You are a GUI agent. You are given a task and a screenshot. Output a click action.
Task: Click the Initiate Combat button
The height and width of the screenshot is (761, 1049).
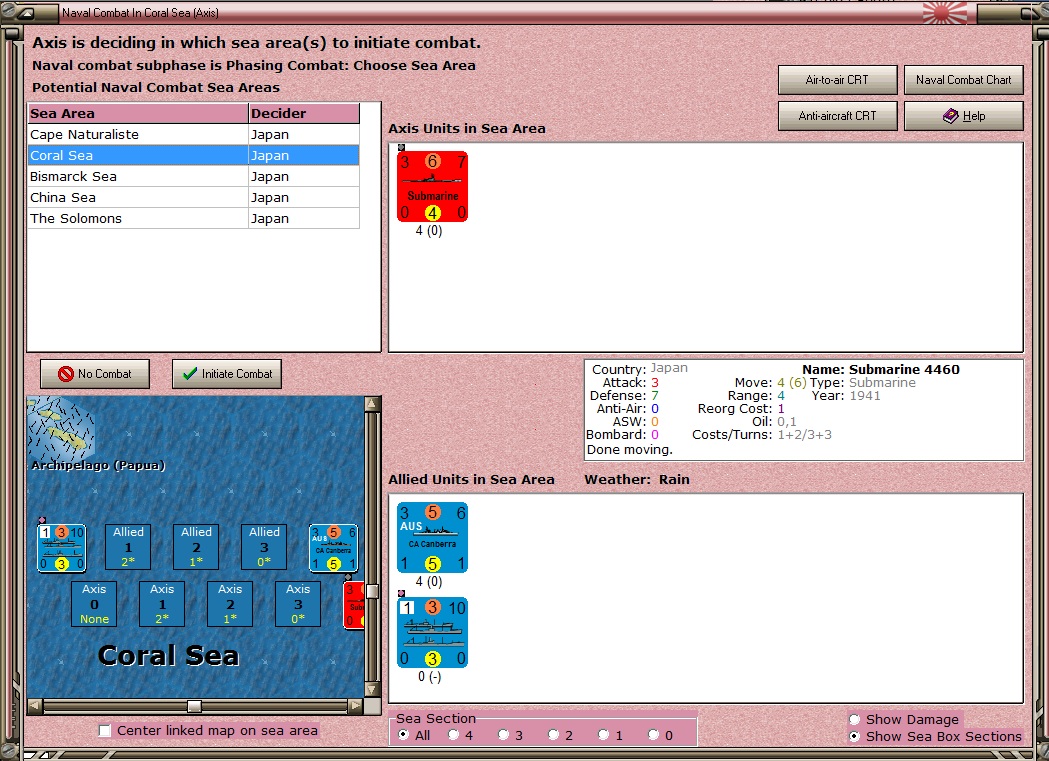click(x=227, y=374)
